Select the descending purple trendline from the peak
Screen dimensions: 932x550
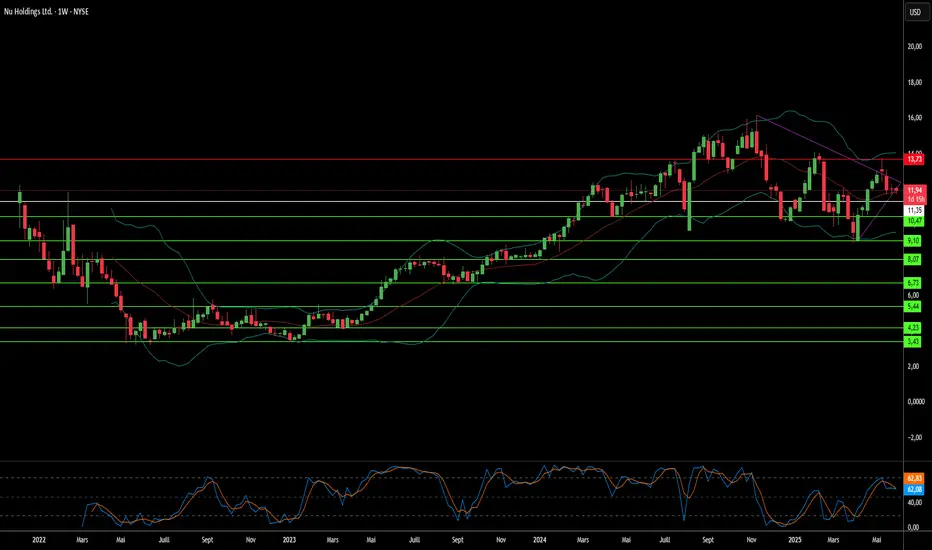click(829, 149)
